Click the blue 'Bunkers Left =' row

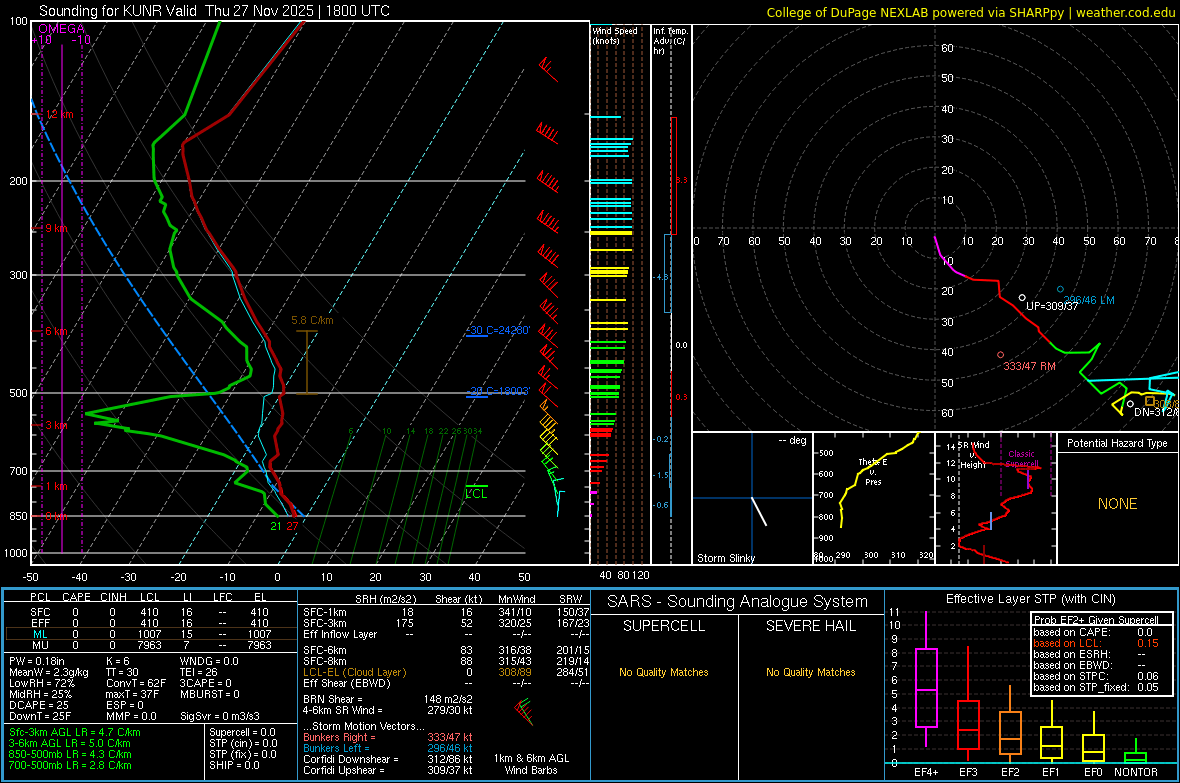(388, 748)
